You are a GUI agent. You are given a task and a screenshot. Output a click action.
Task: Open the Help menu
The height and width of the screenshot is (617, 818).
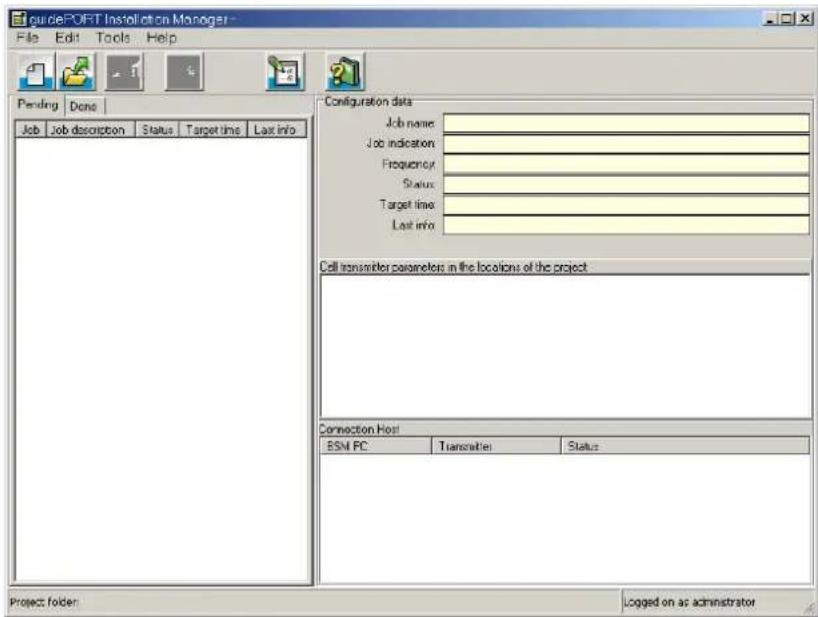coord(162,38)
